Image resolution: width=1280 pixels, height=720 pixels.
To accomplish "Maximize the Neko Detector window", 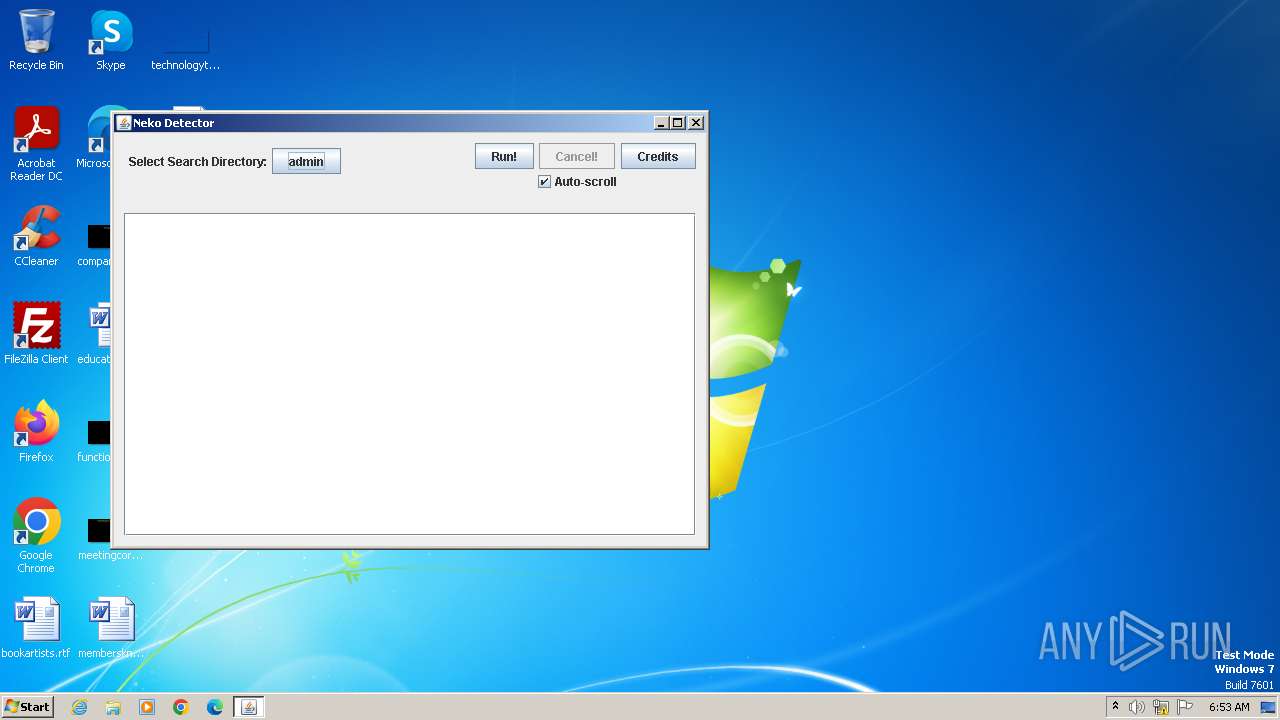I will 678,123.
